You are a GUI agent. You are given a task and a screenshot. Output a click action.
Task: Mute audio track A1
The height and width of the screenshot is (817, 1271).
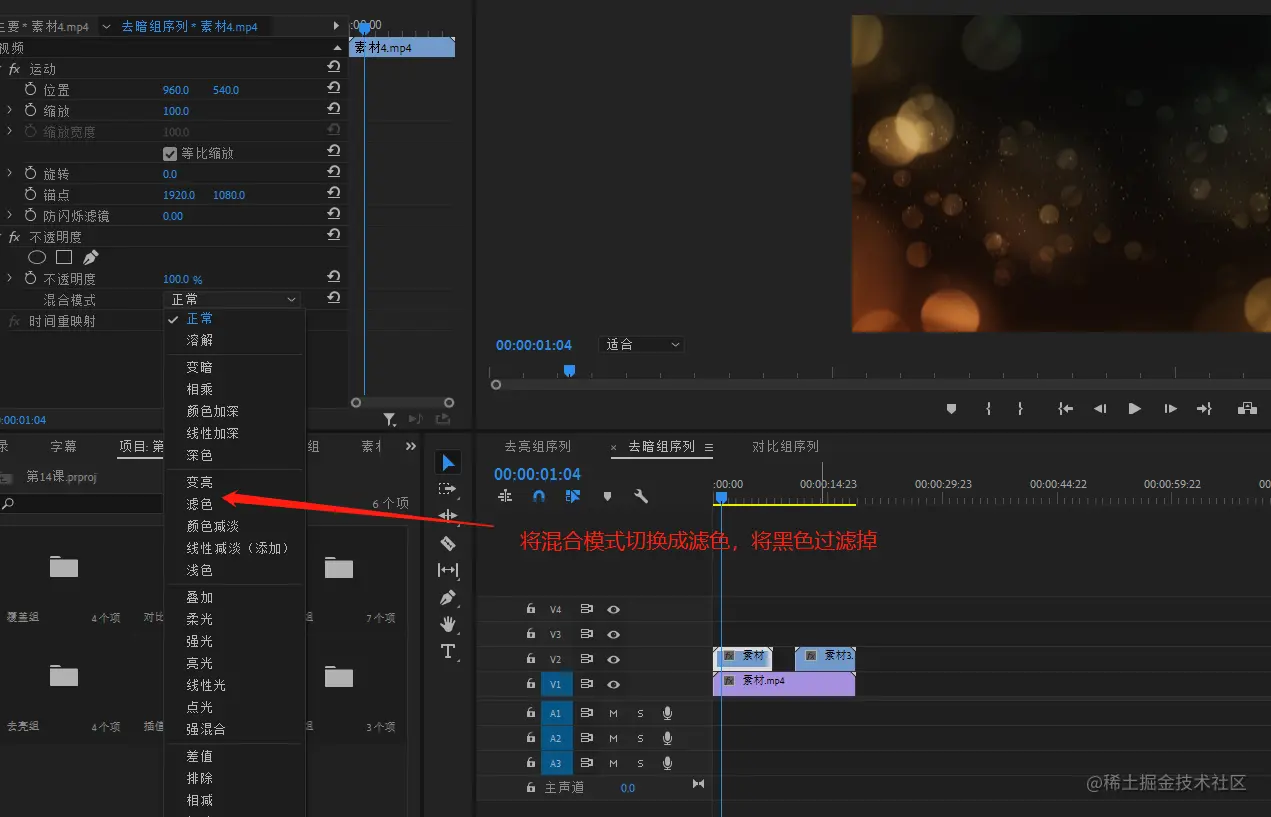(x=614, y=713)
